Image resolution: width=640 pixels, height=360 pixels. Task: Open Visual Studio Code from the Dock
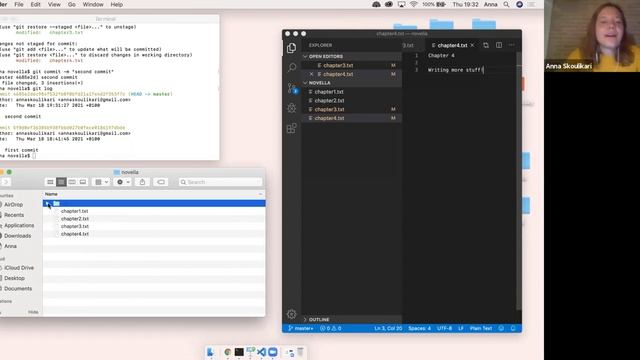pyautogui.click(x=262, y=352)
